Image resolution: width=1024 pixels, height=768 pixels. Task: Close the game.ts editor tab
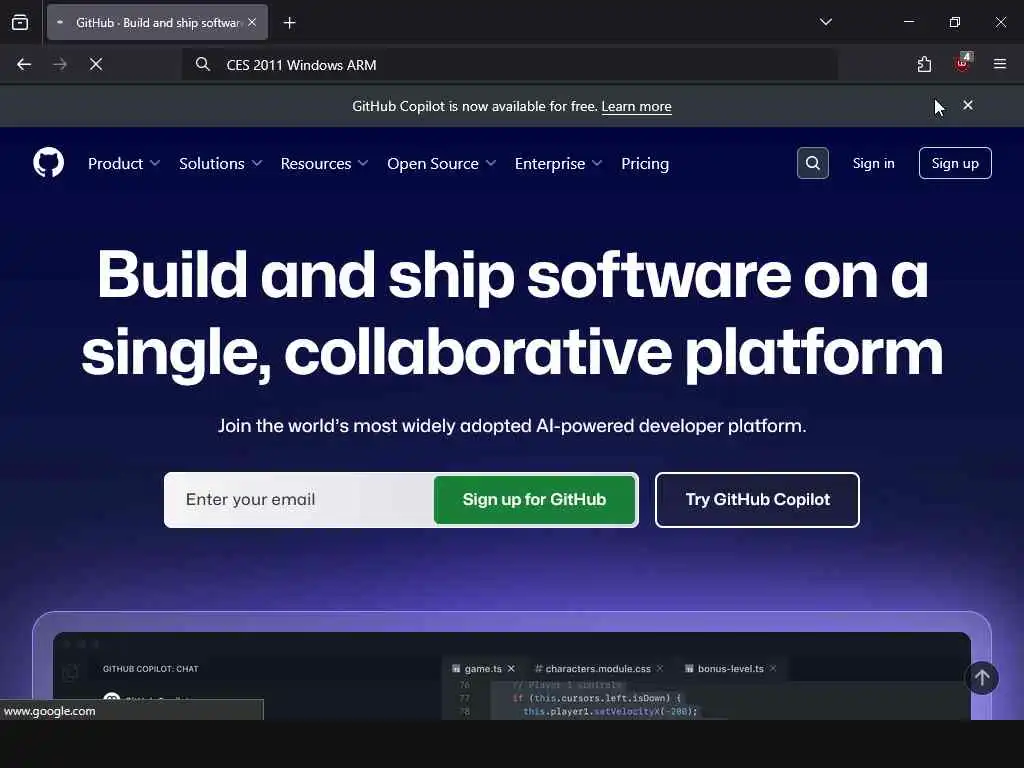pyautogui.click(x=511, y=669)
